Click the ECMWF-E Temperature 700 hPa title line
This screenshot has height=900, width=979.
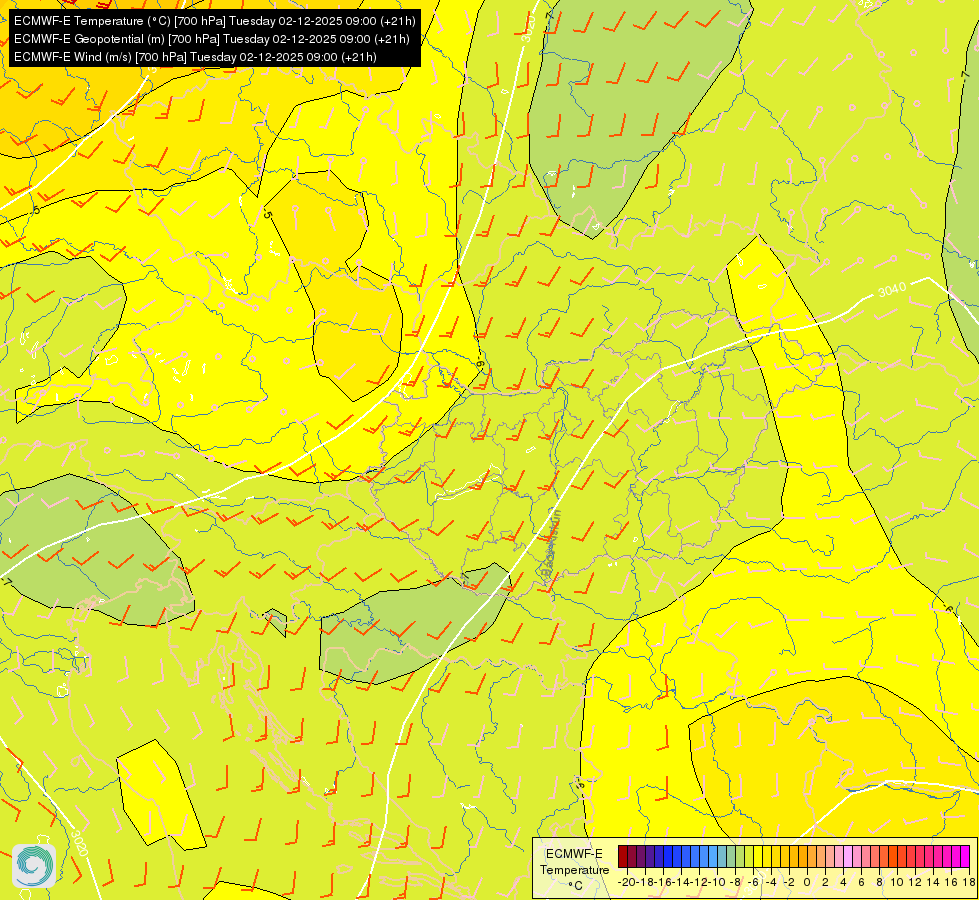[214, 21]
